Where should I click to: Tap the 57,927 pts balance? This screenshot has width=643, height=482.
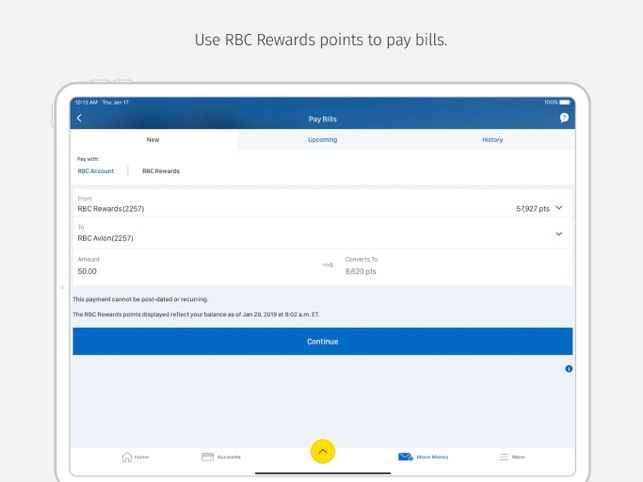click(532, 209)
